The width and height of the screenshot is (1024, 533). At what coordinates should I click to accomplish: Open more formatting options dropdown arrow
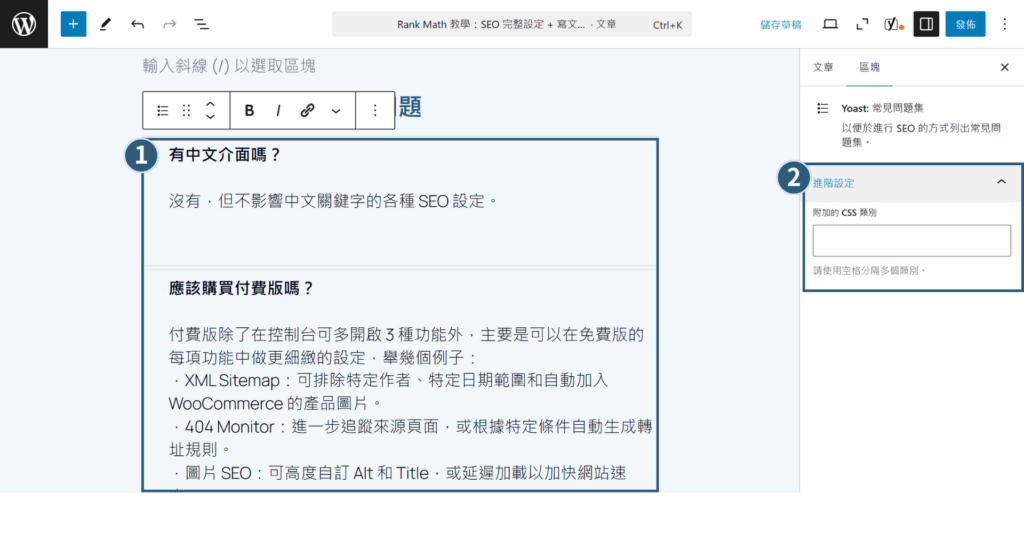coord(336,111)
